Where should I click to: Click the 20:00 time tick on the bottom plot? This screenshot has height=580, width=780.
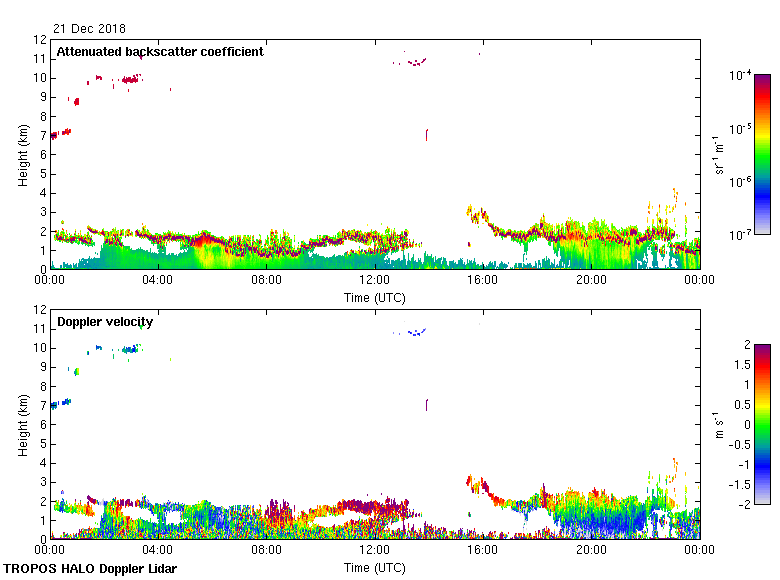click(x=591, y=552)
